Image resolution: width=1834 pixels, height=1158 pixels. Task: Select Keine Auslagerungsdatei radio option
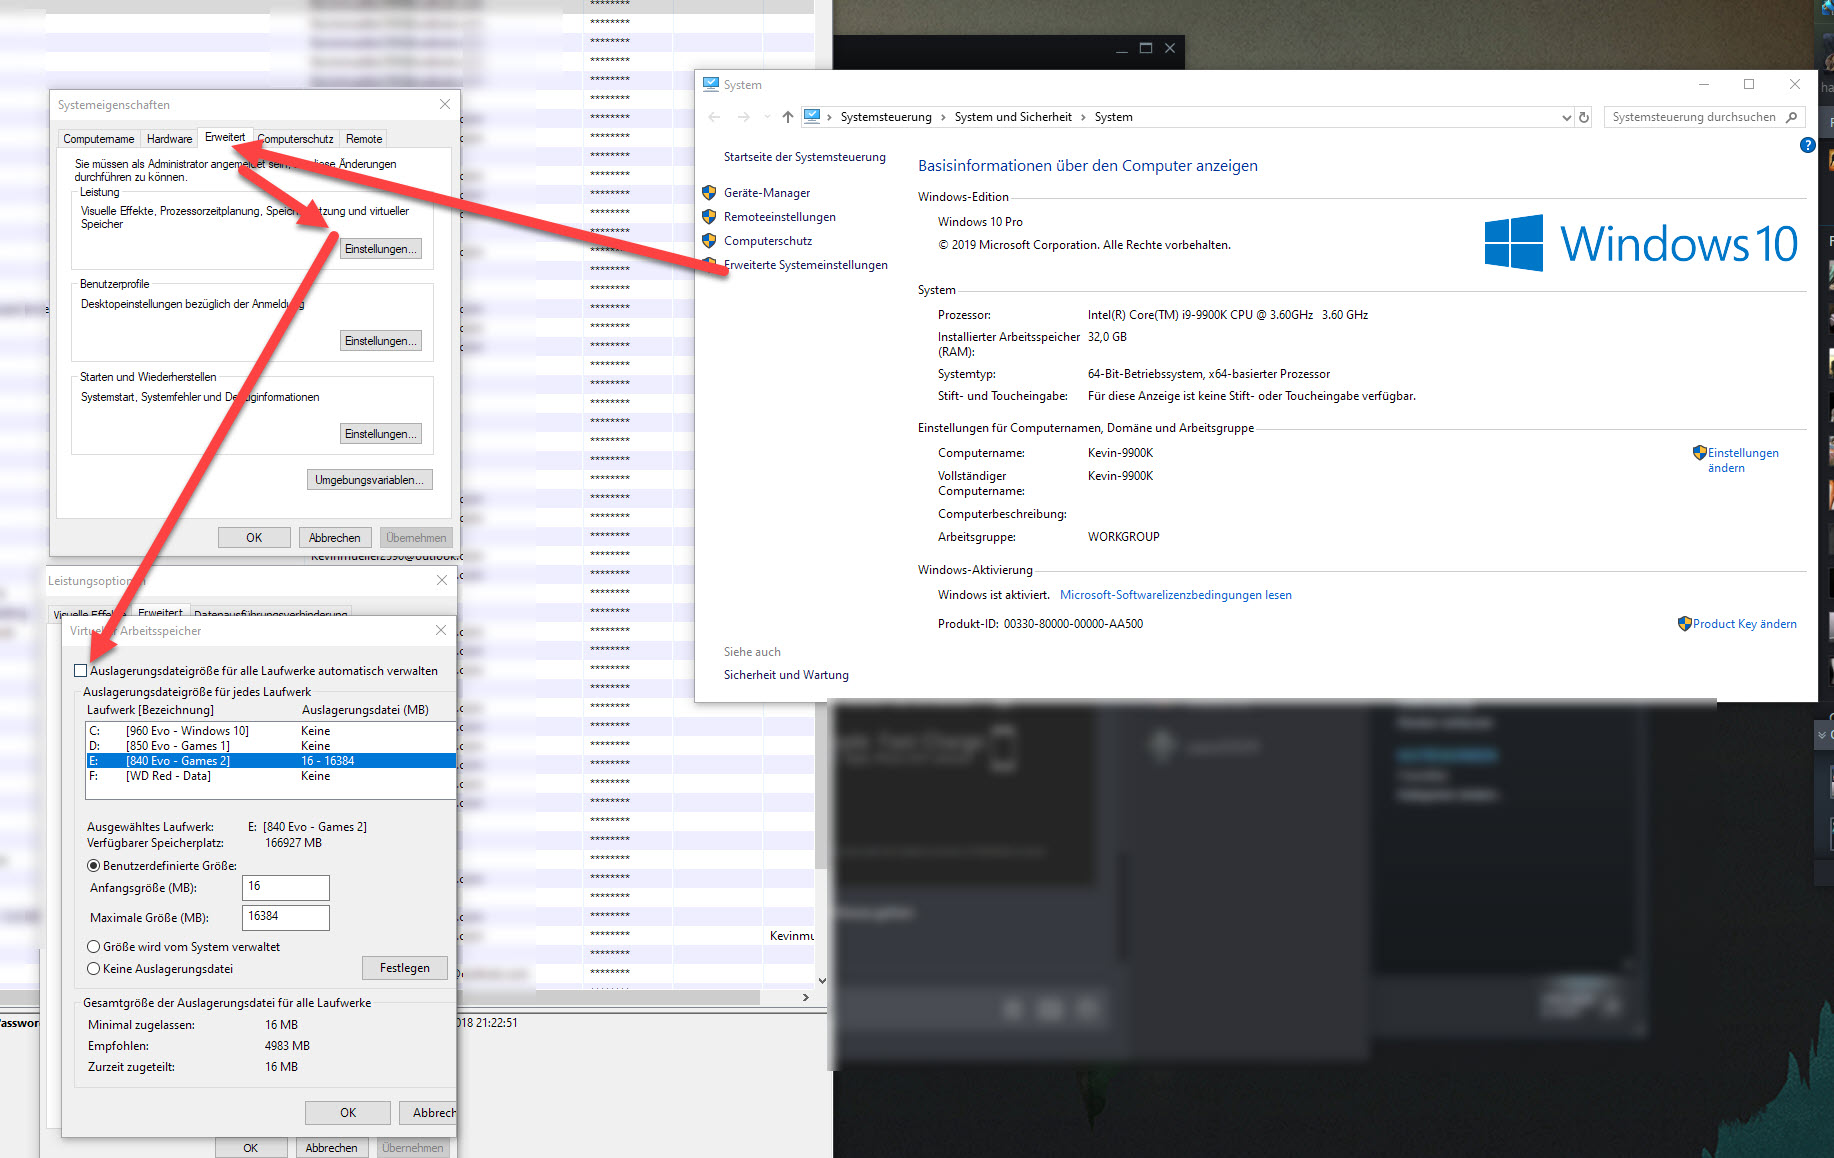pos(93,969)
